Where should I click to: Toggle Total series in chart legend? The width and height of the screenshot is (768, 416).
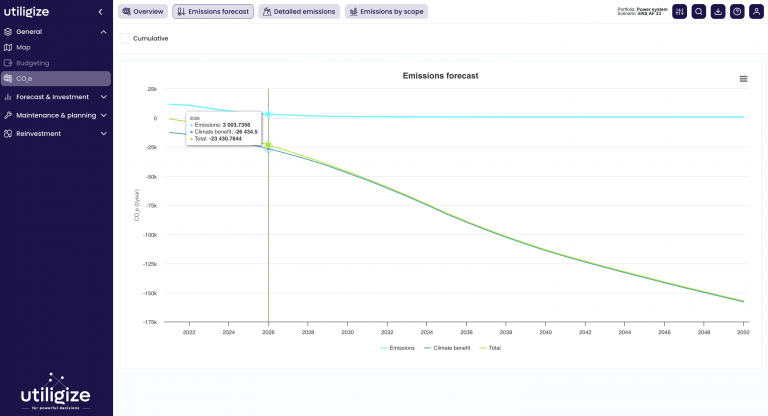click(490, 347)
